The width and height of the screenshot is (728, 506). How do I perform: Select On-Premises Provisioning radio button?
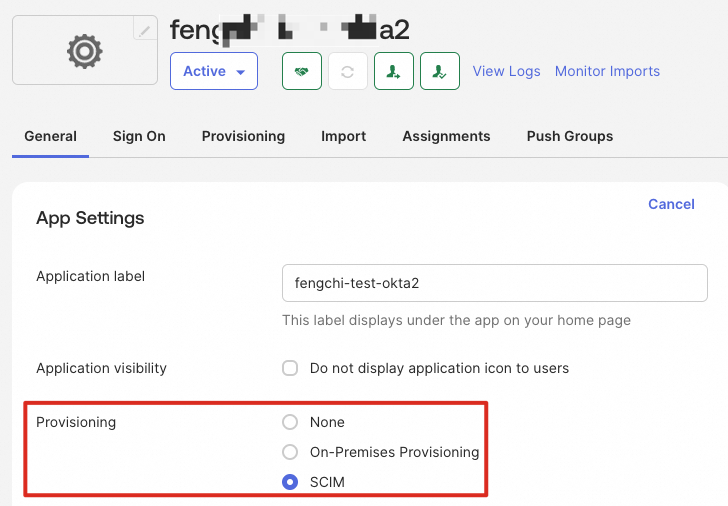tap(290, 452)
